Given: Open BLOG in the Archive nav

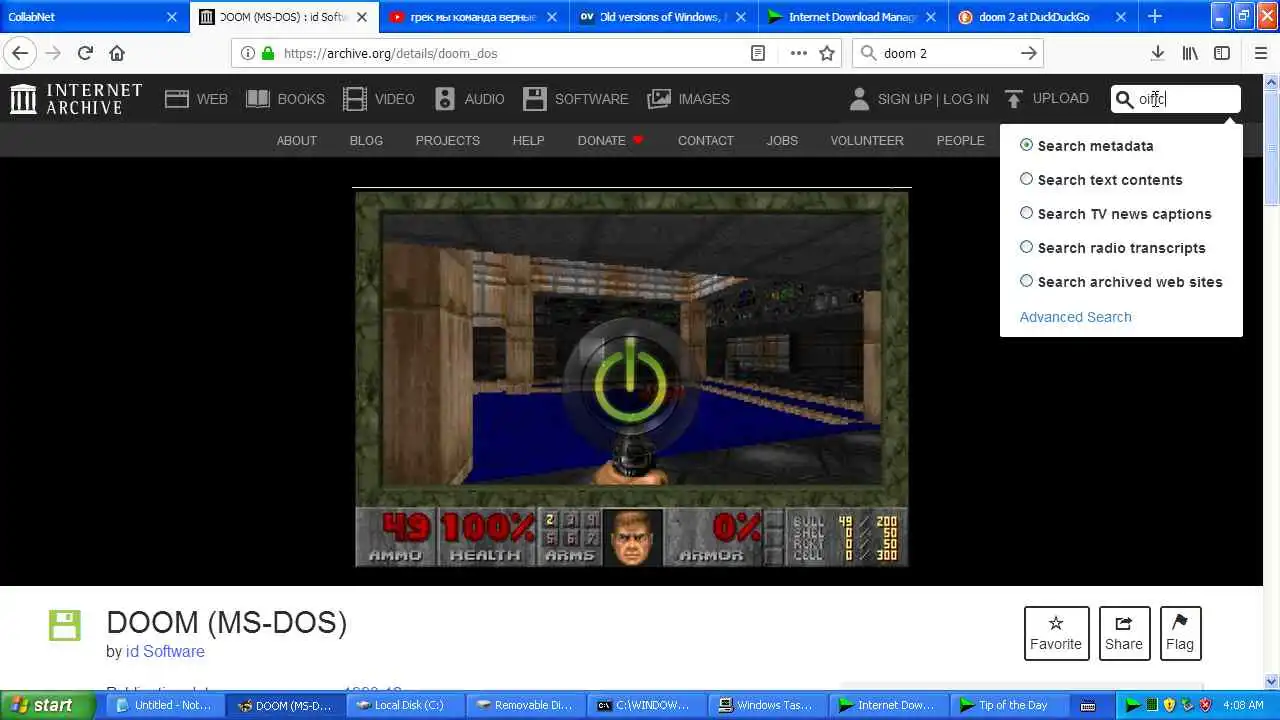Looking at the screenshot, I should point(366,141).
